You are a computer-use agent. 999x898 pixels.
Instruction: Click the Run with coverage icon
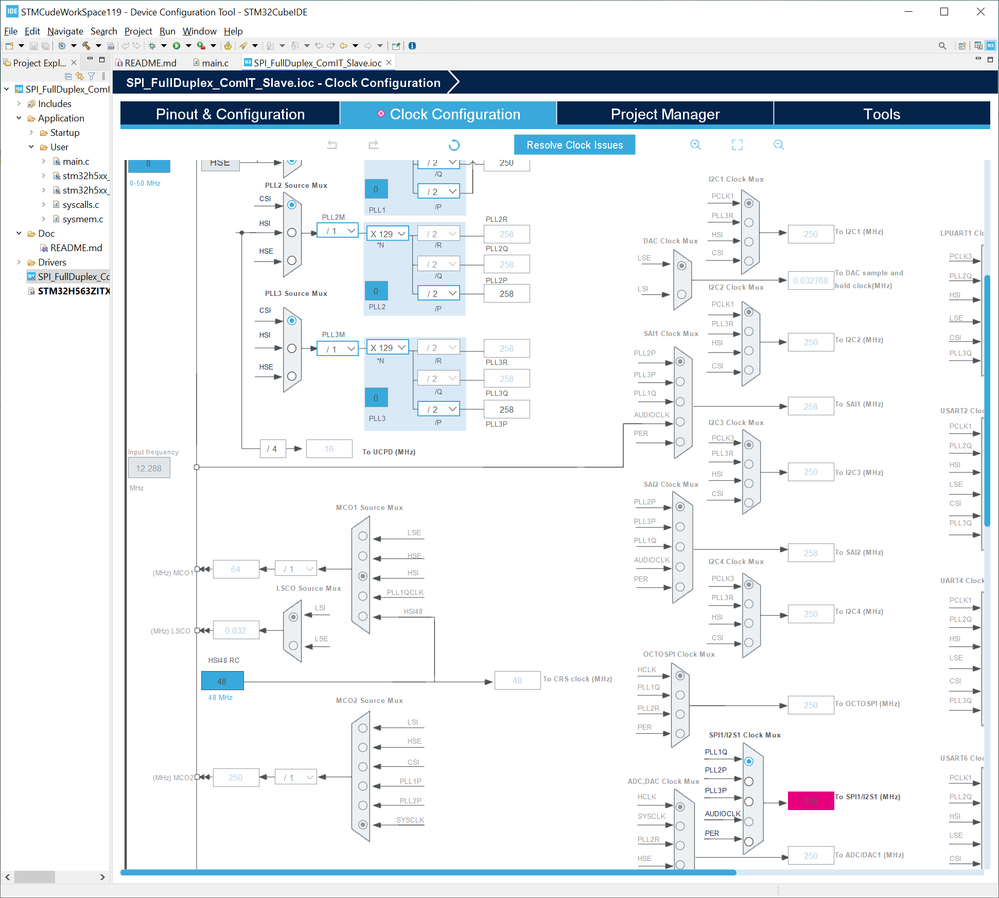click(201, 46)
